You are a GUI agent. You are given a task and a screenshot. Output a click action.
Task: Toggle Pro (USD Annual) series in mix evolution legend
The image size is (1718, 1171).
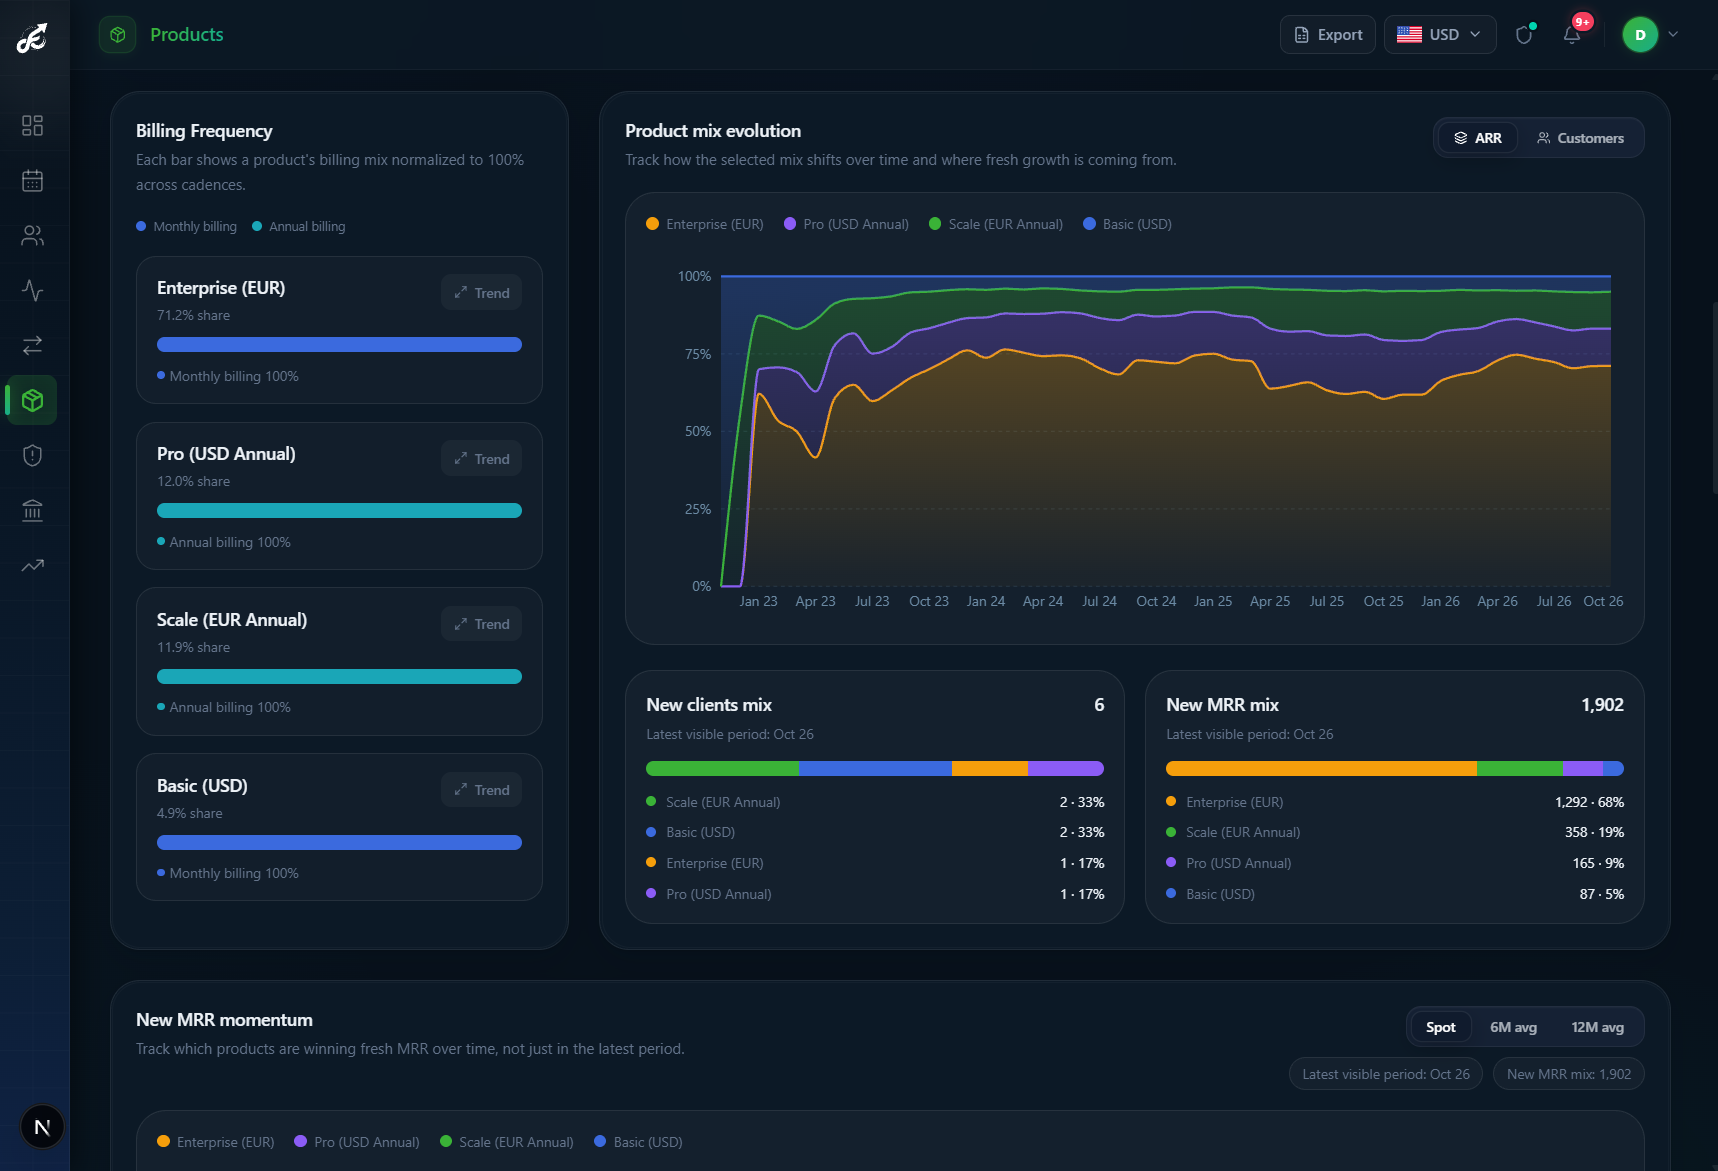(x=846, y=224)
